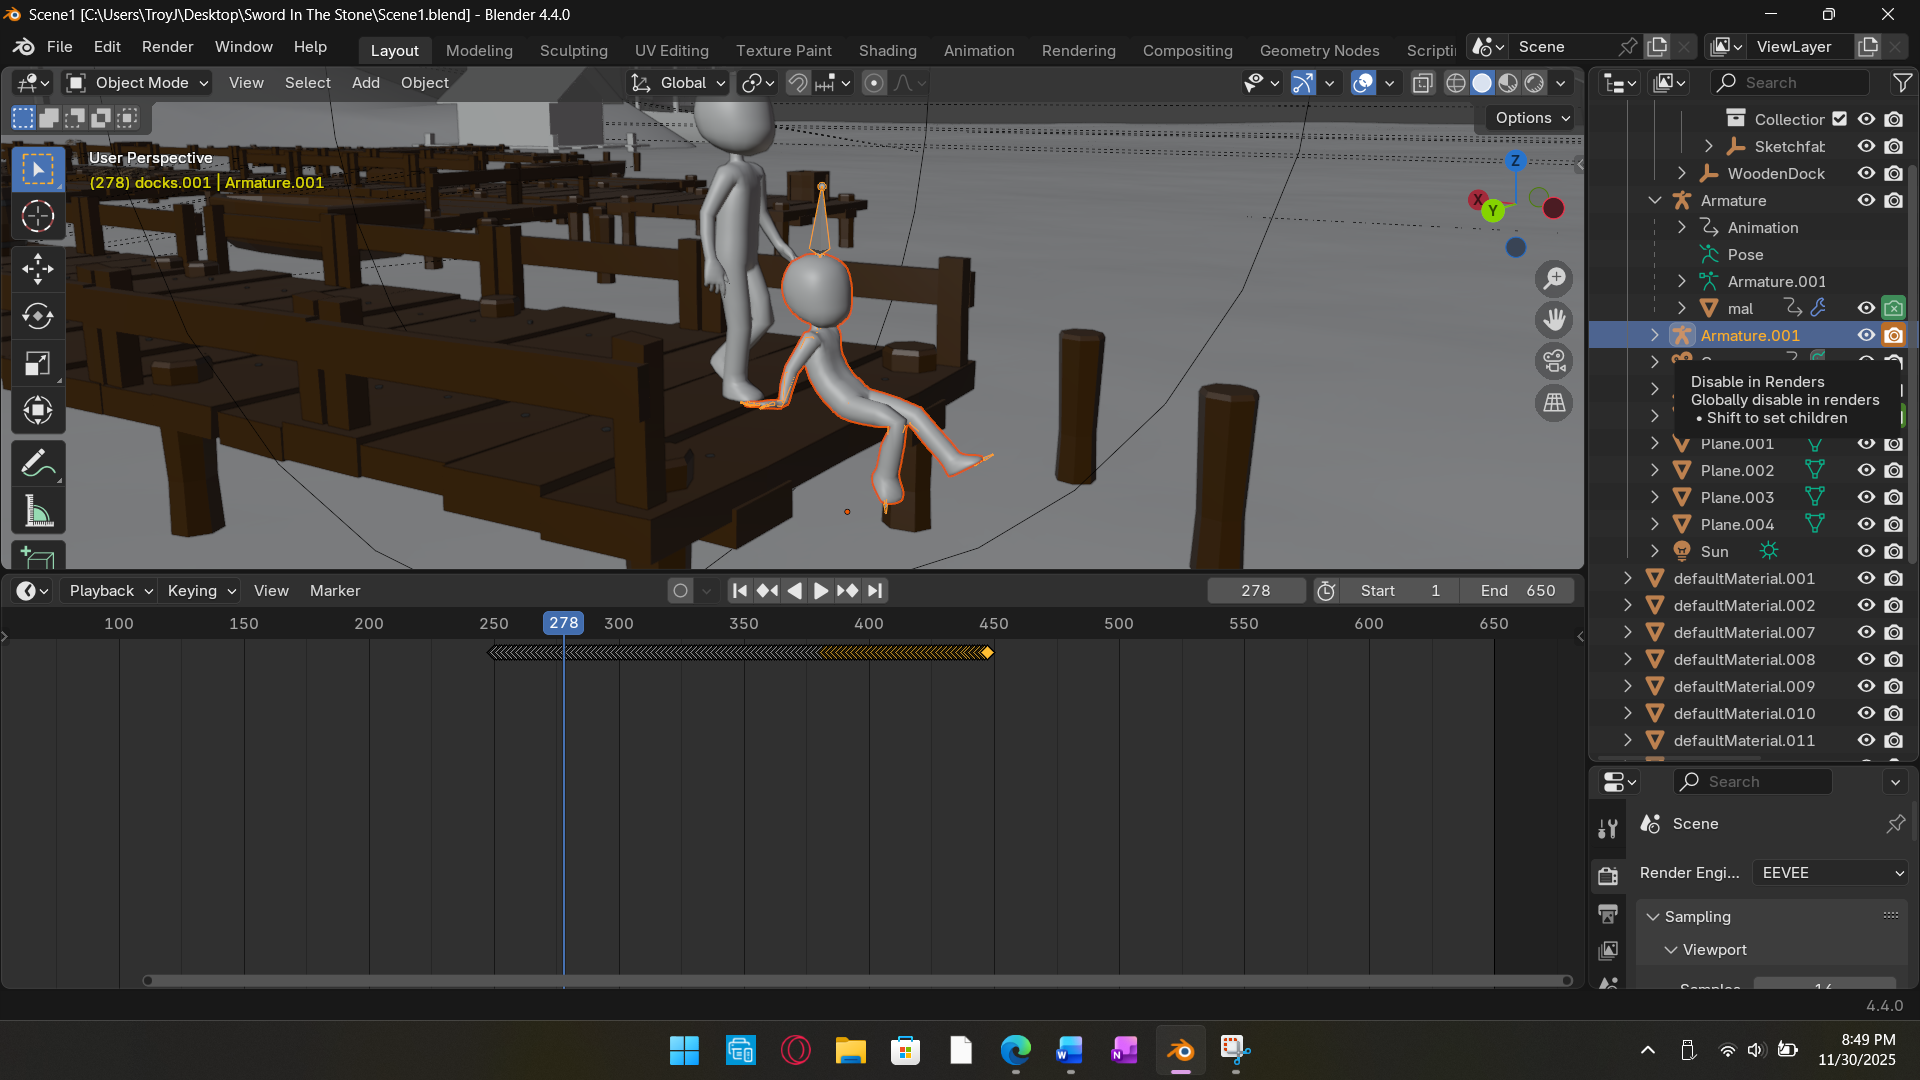Image resolution: width=1920 pixels, height=1080 pixels.
Task: Open the Tool properties tab icon
Action: pos(1608,829)
